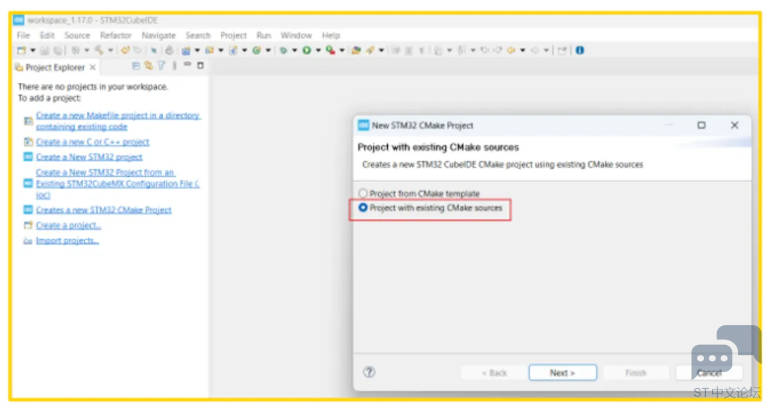Select the Project Explorer tab
770x408 pixels.
coord(55,67)
